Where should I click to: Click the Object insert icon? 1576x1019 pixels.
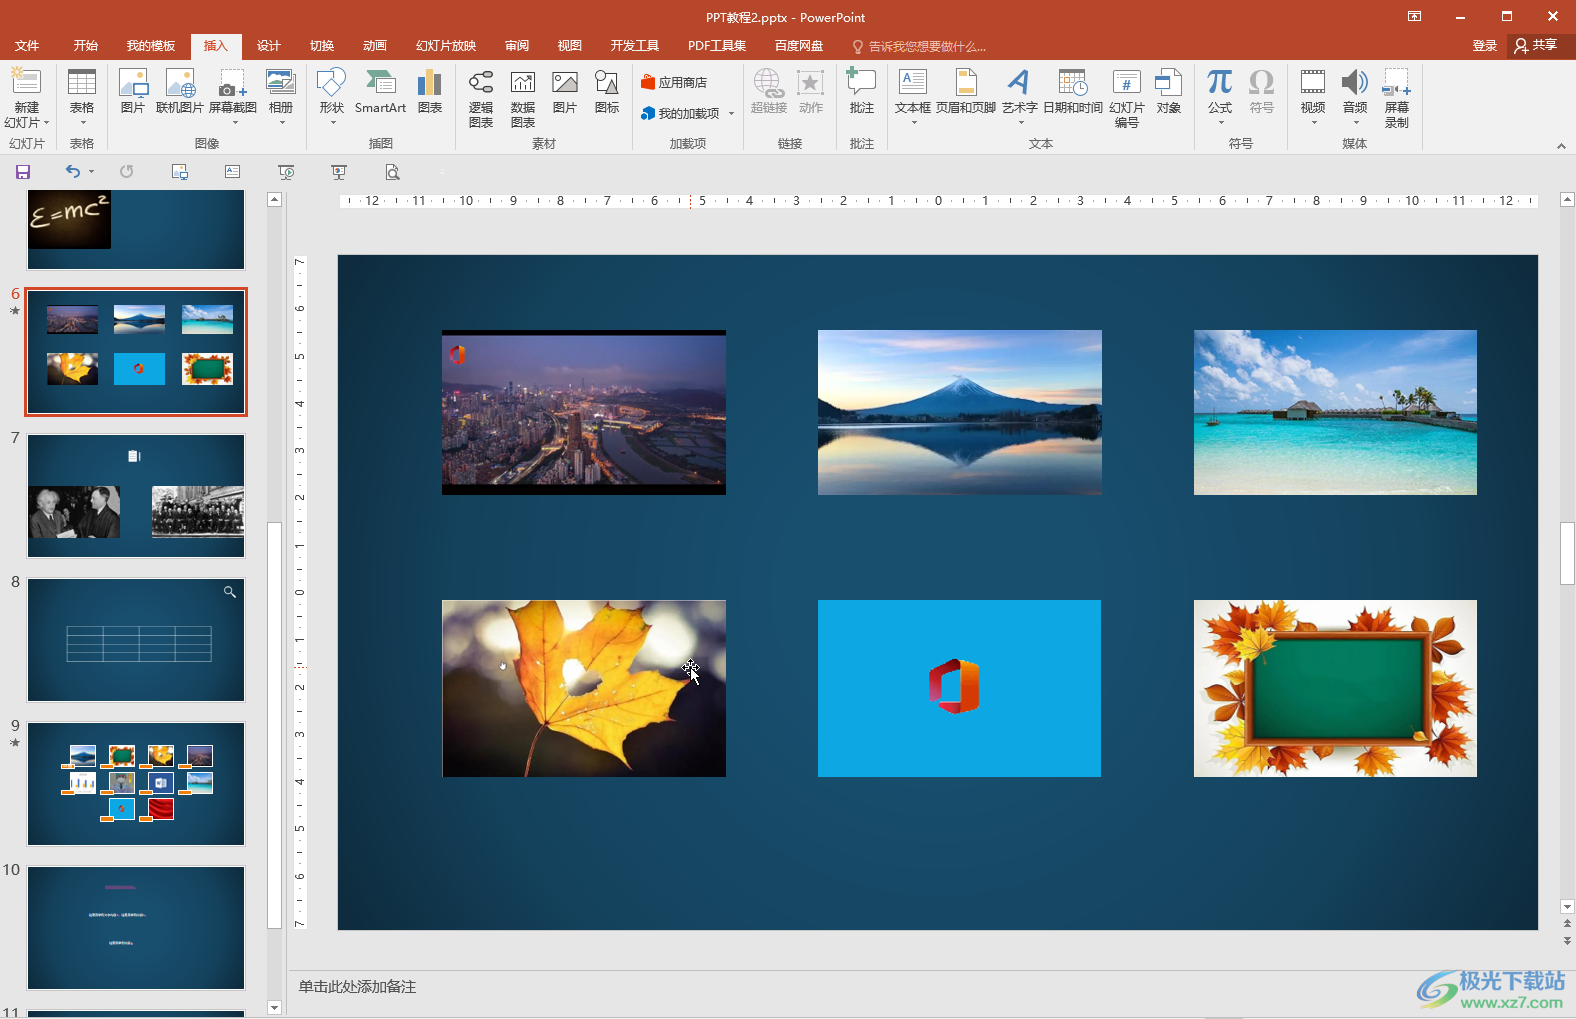click(x=1169, y=91)
